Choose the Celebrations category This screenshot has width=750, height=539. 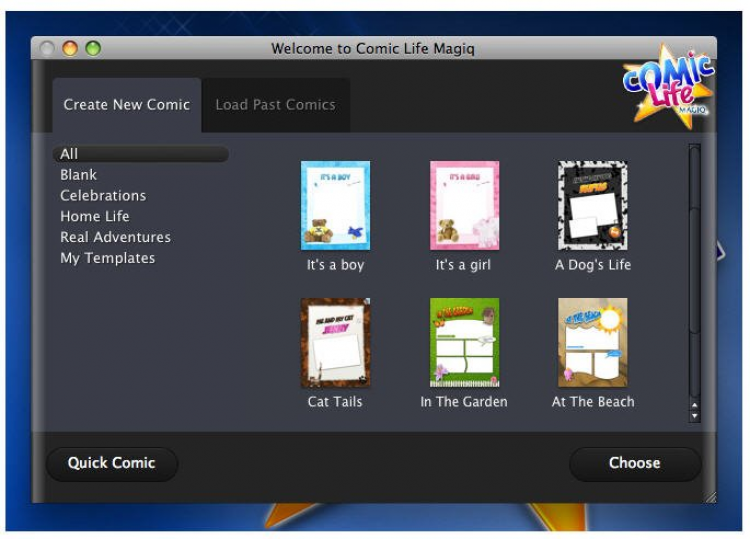click(103, 196)
